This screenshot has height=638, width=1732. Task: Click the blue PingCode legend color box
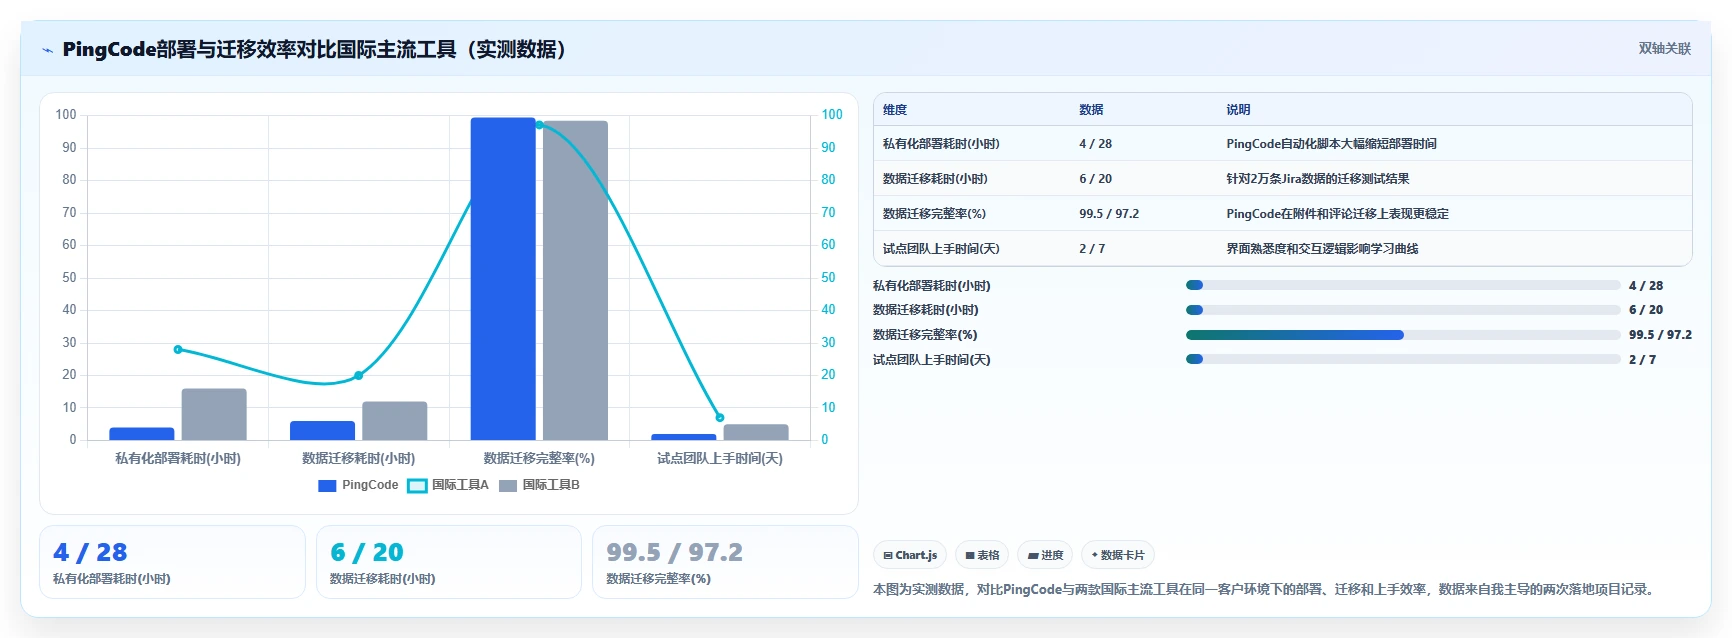coord(327,486)
